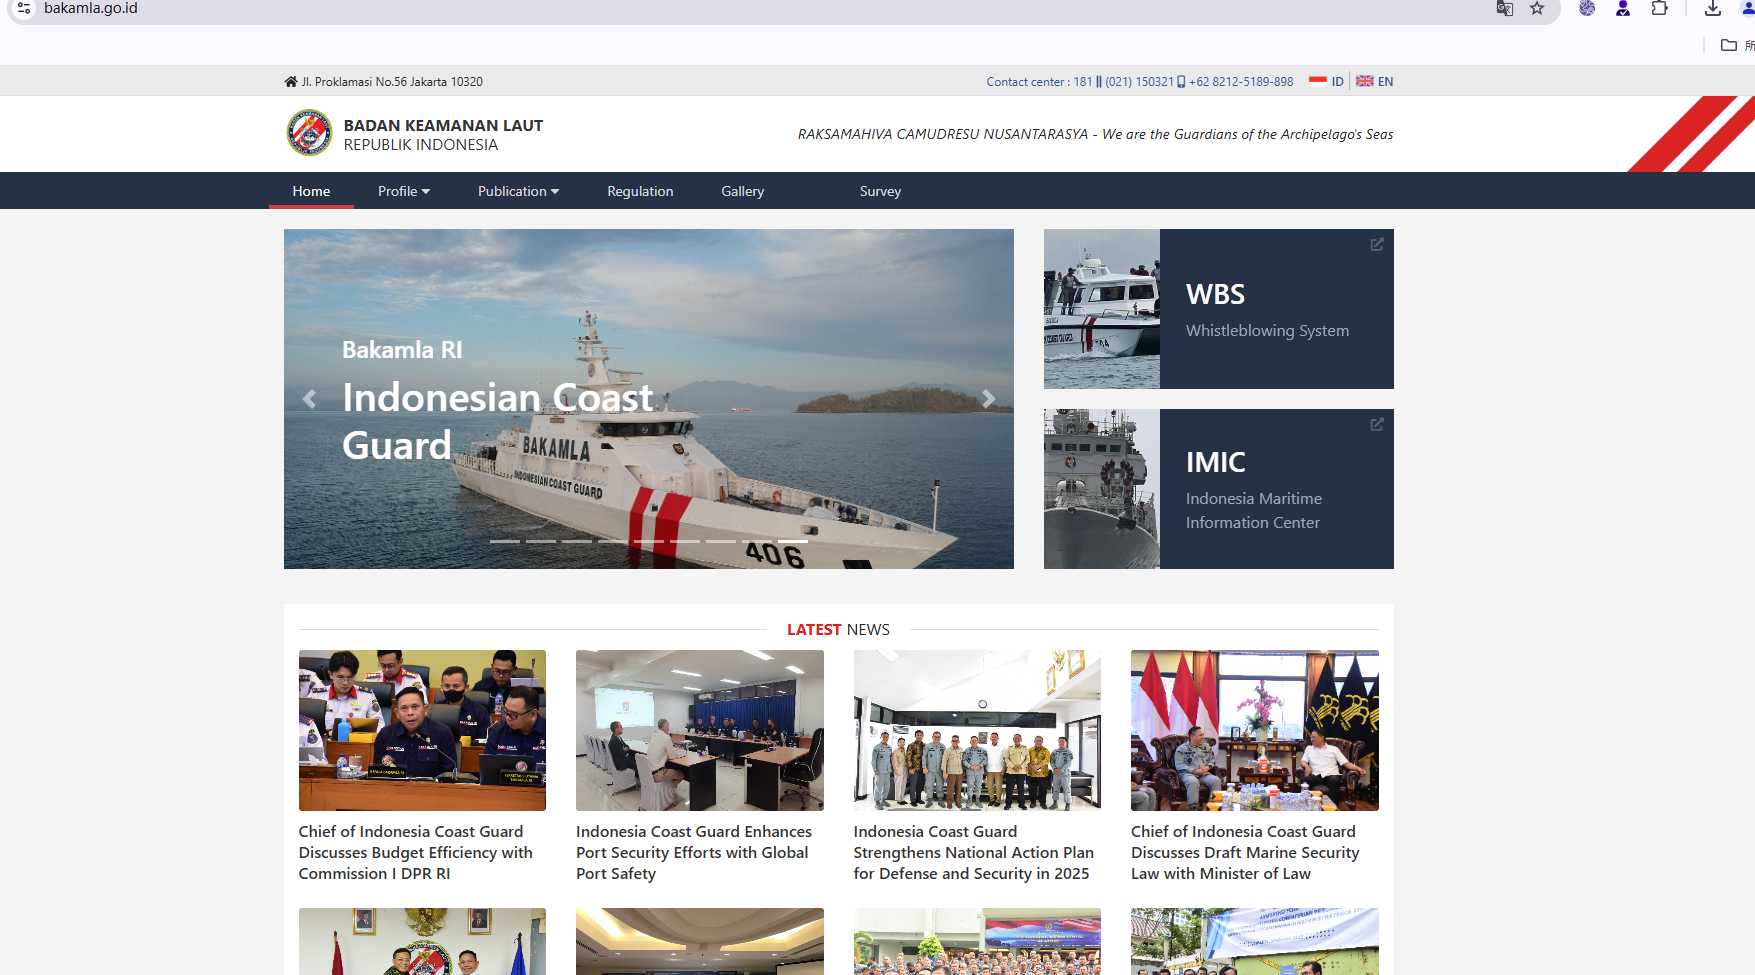Viewport: 1755px width, 975px height.
Task: Click the contact center phone number (021) 150321
Action: pyautogui.click(x=1139, y=82)
